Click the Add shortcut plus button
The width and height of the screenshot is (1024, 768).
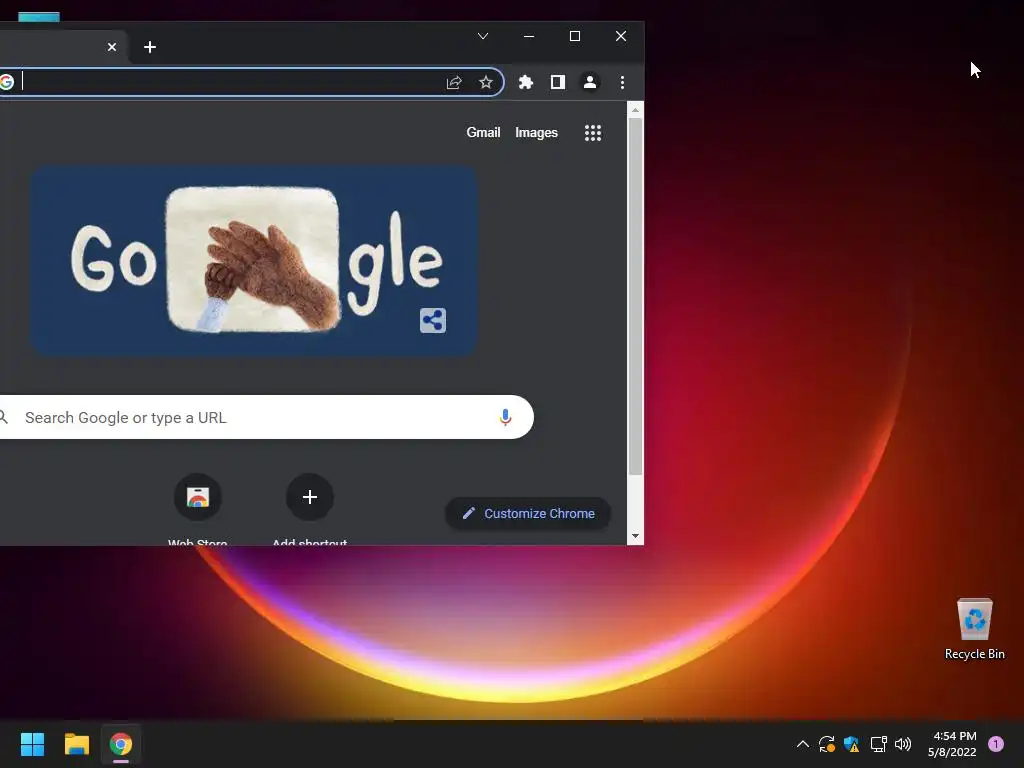(x=310, y=498)
